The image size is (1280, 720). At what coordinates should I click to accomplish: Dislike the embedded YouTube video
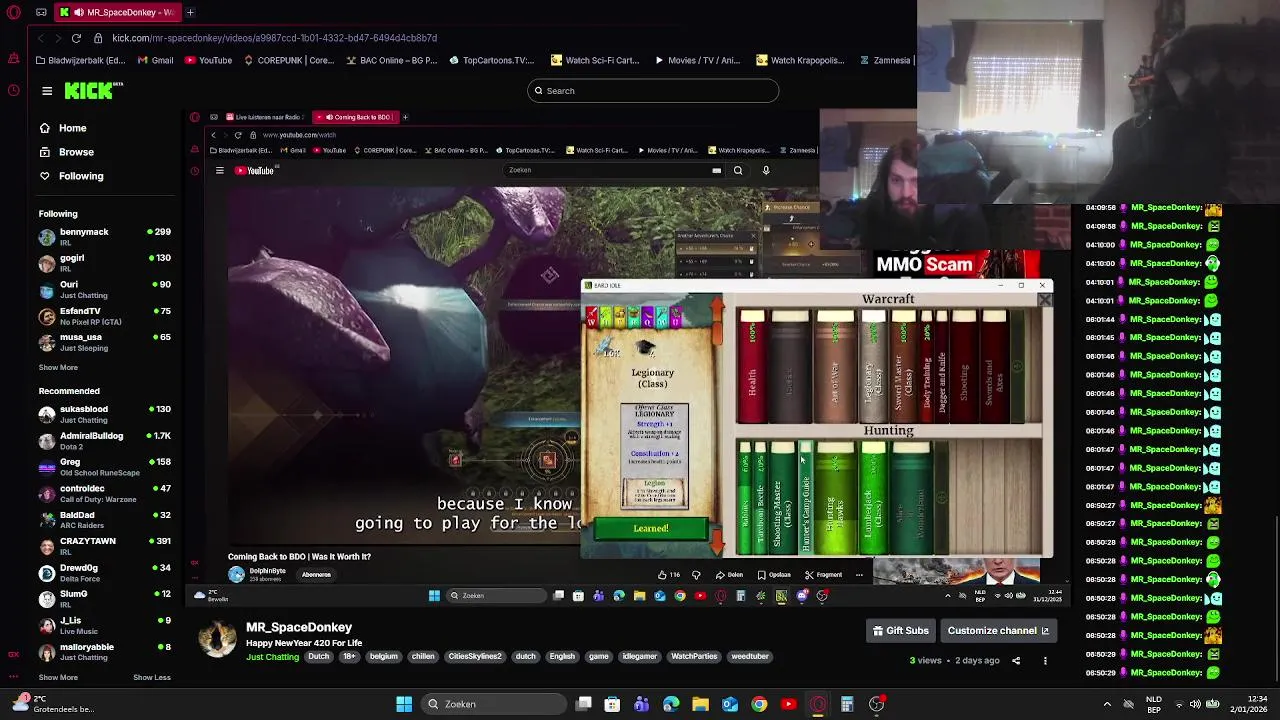[x=696, y=575]
